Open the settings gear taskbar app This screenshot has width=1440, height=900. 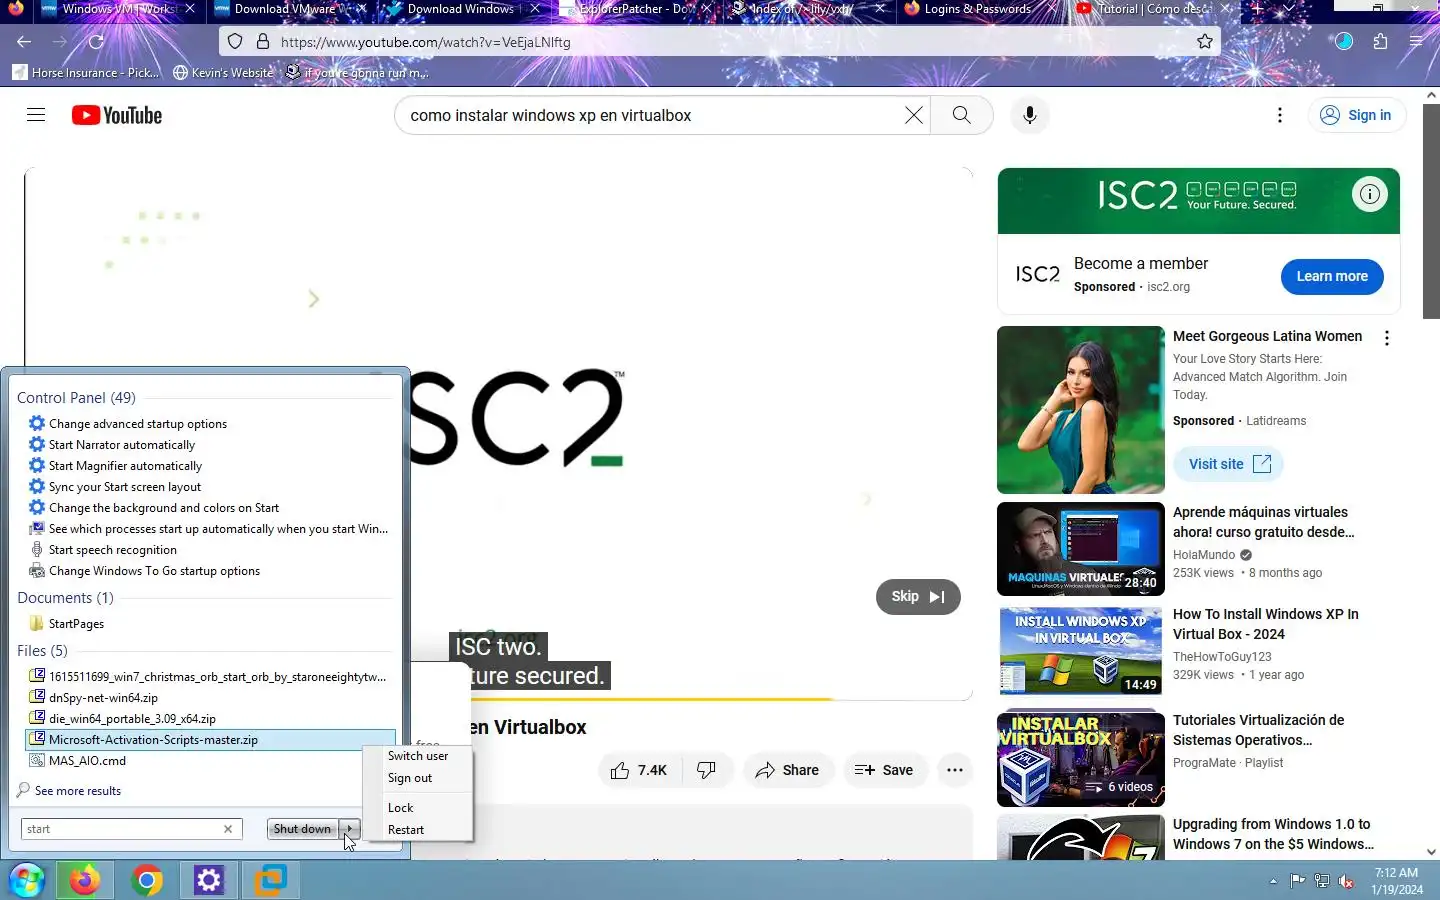pyautogui.click(x=208, y=880)
